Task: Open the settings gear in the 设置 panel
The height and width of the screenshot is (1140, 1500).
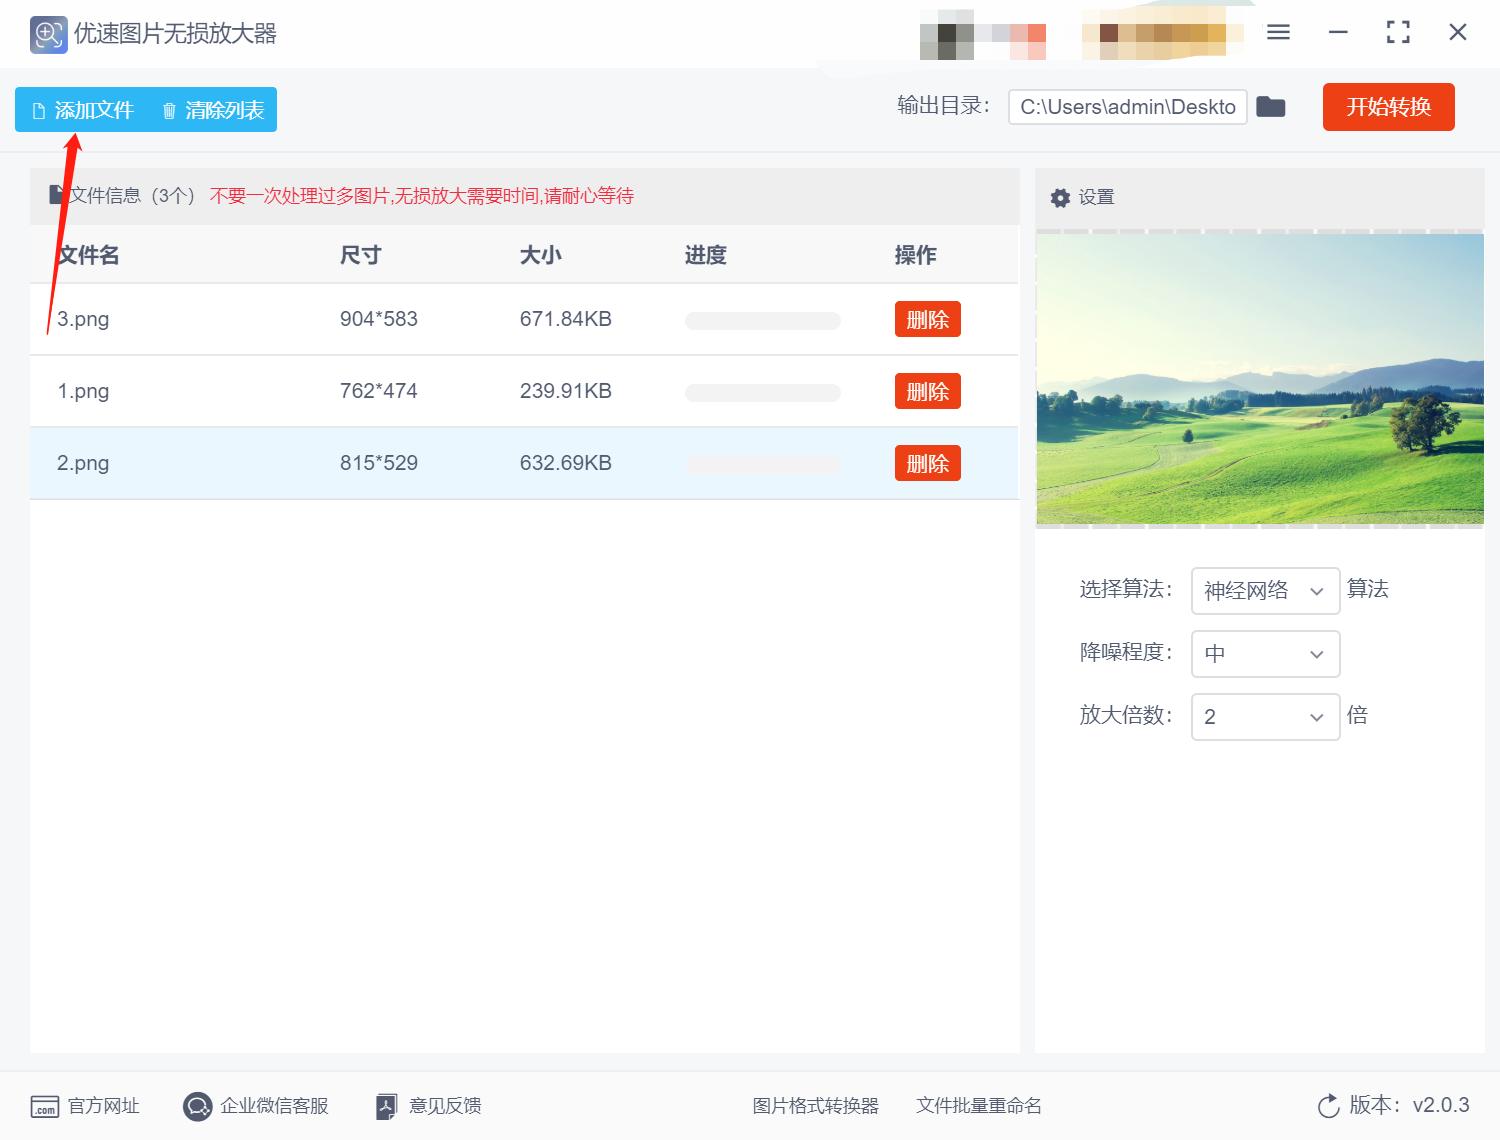Action: coord(1060,197)
